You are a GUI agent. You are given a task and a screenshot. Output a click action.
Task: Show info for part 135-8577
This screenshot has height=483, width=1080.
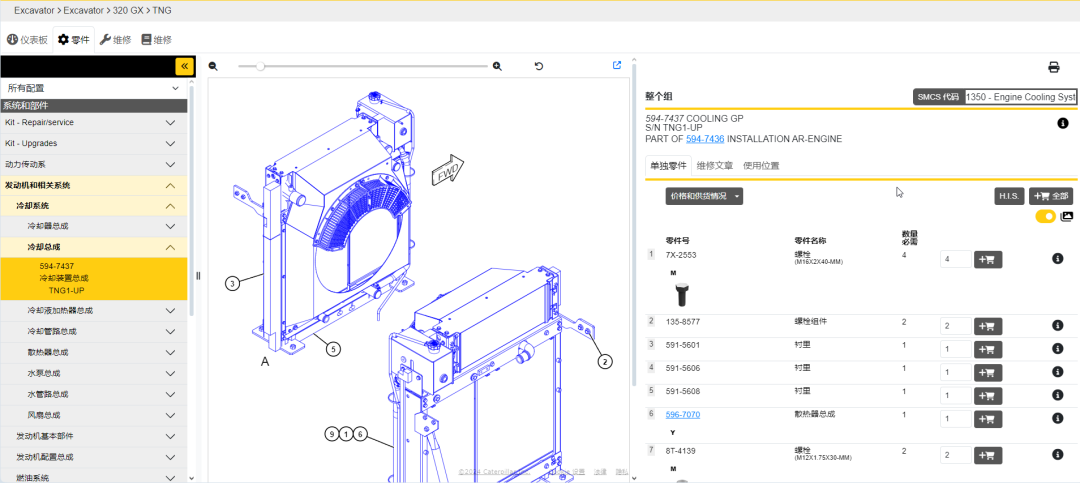tap(1057, 326)
